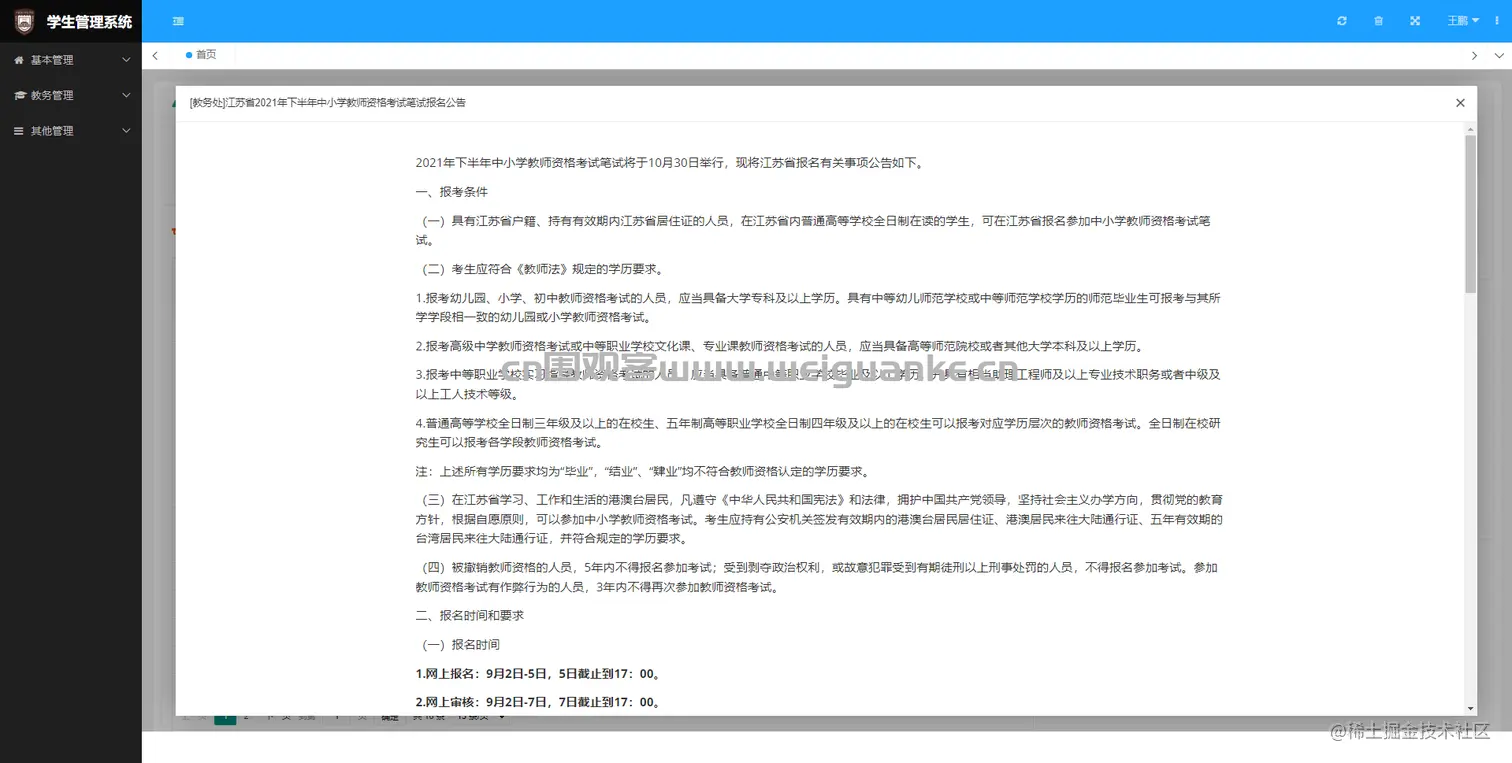The width and height of the screenshot is (1512, 763).
Task: Click the house icon beside 基本管理
Action: 18,60
